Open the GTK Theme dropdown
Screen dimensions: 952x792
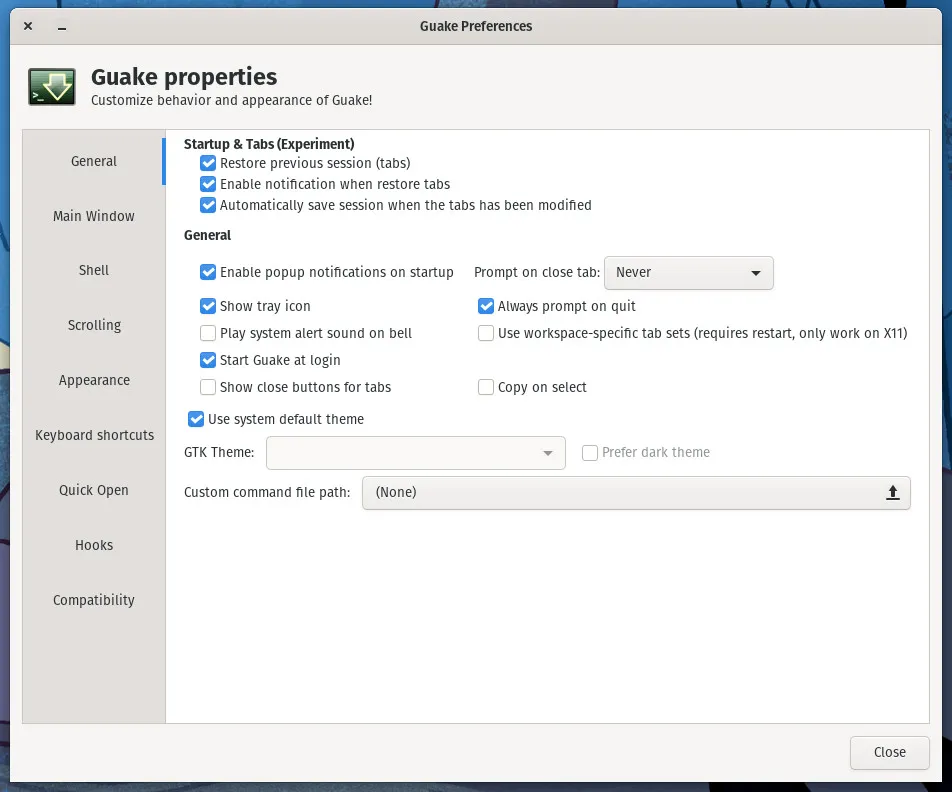pyautogui.click(x=416, y=452)
